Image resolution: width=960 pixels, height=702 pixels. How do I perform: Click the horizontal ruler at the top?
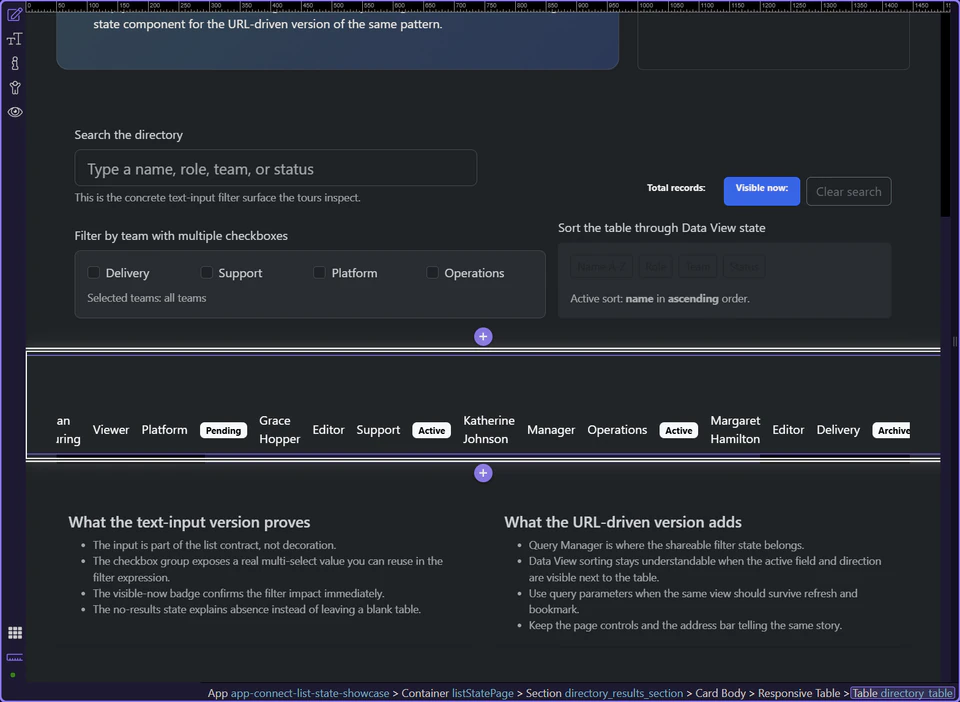click(x=490, y=7)
